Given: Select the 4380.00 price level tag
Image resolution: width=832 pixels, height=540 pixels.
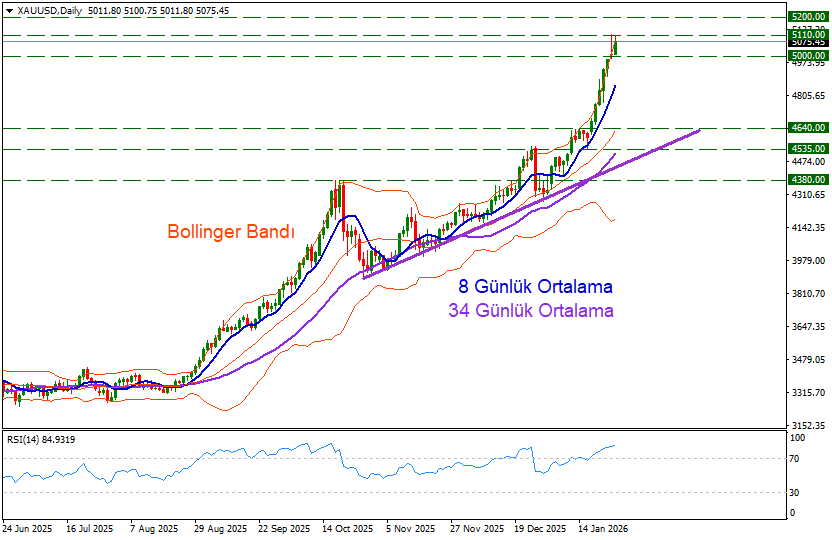Looking at the screenshot, I should (x=807, y=180).
